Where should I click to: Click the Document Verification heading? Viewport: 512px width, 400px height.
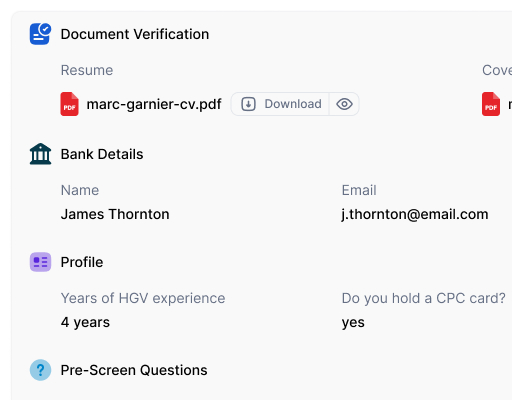click(x=135, y=34)
